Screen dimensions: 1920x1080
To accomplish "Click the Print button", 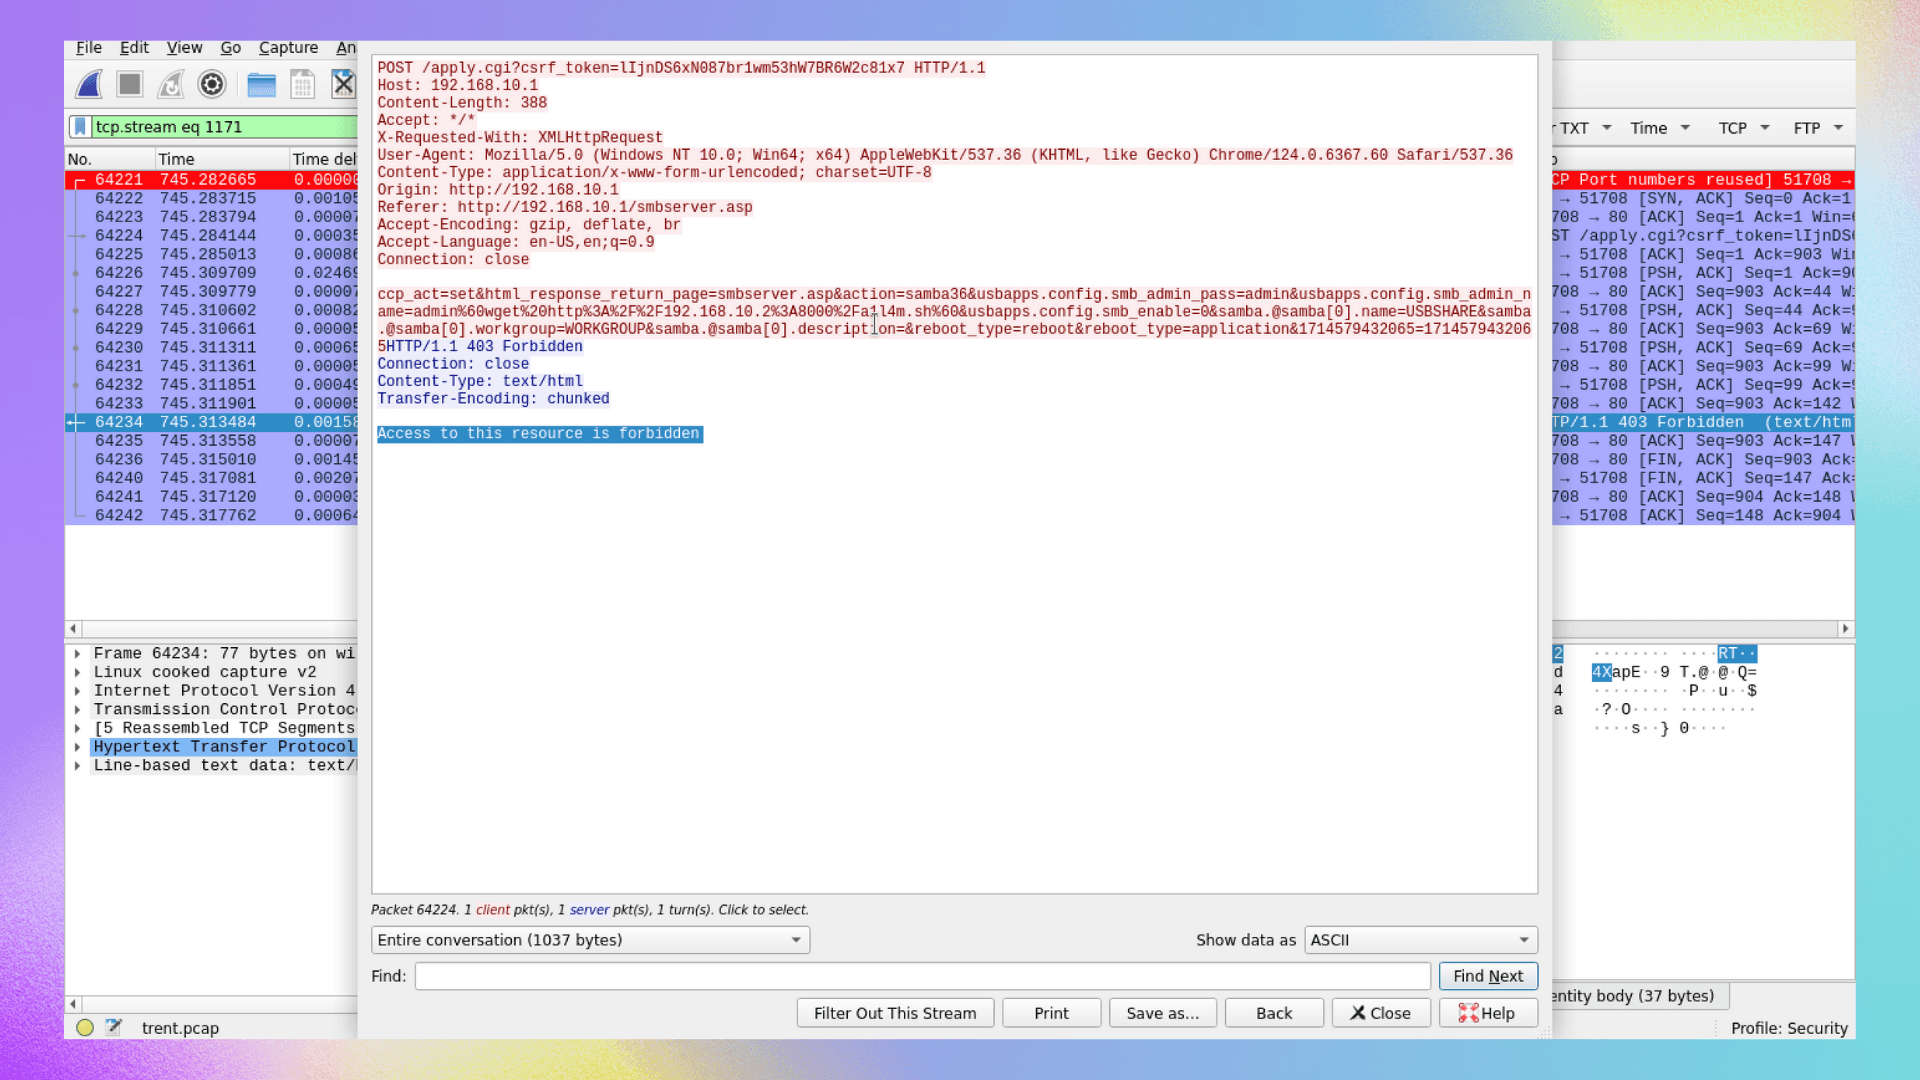I will pyautogui.click(x=1051, y=1013).
